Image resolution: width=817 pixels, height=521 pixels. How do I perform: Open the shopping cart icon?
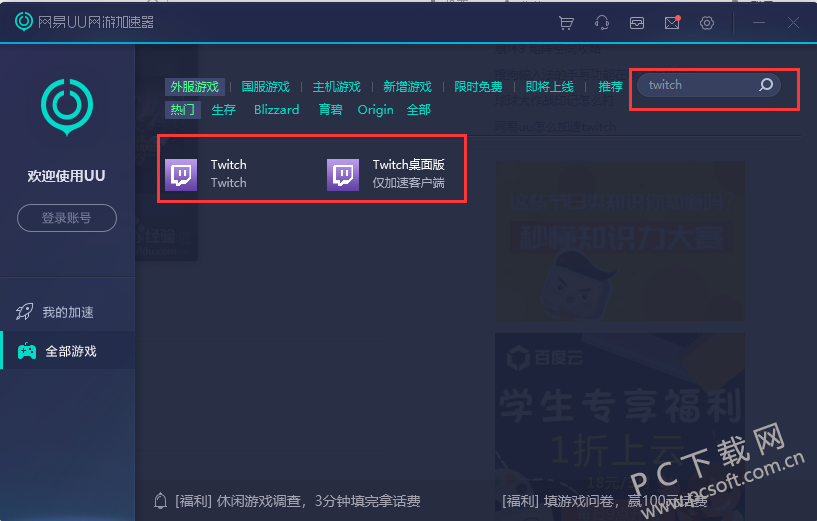tap(567, 23)
